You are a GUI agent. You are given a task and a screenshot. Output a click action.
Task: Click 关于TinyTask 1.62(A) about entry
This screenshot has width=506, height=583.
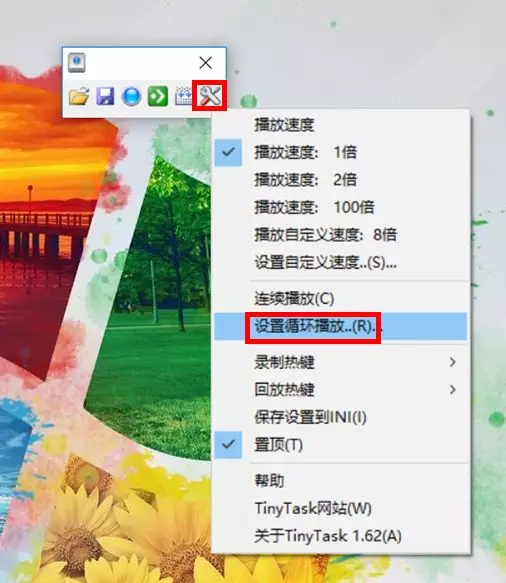(341, 536)
